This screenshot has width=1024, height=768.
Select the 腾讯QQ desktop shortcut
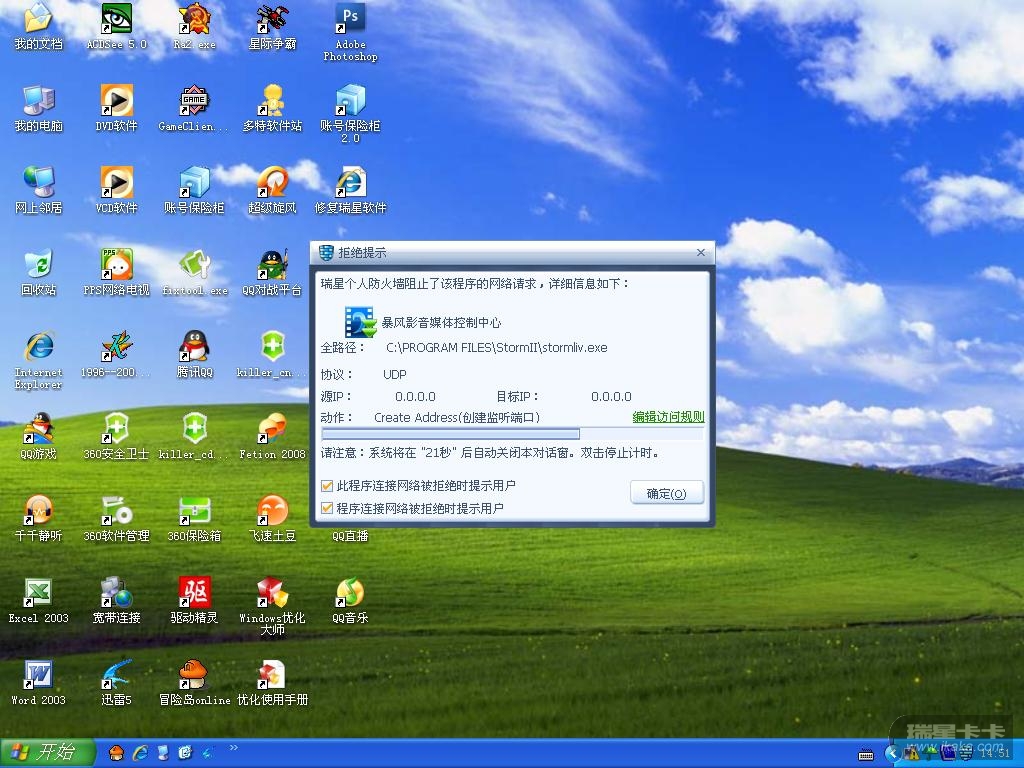194,355
